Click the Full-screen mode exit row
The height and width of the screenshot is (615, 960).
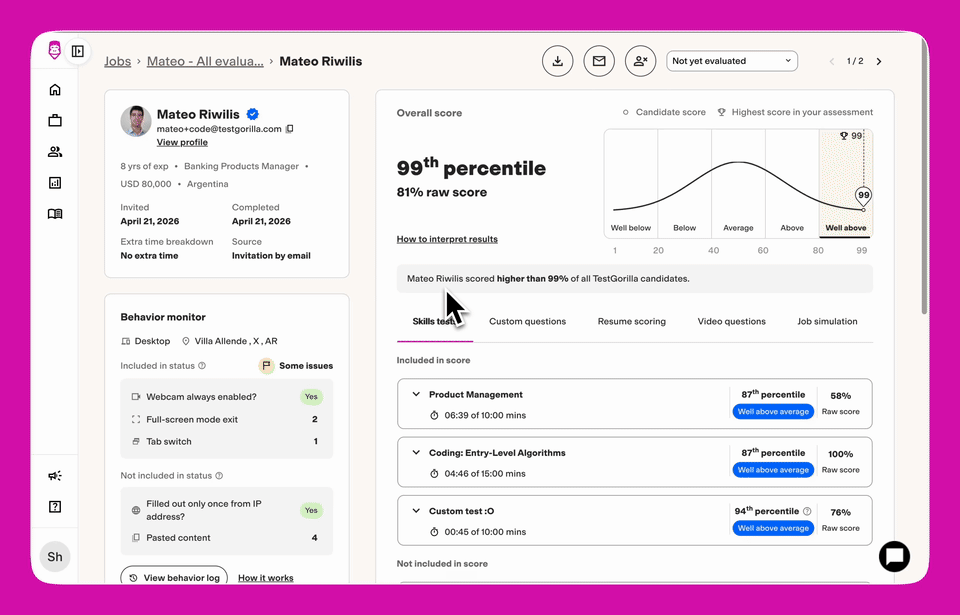click(227, 420)
